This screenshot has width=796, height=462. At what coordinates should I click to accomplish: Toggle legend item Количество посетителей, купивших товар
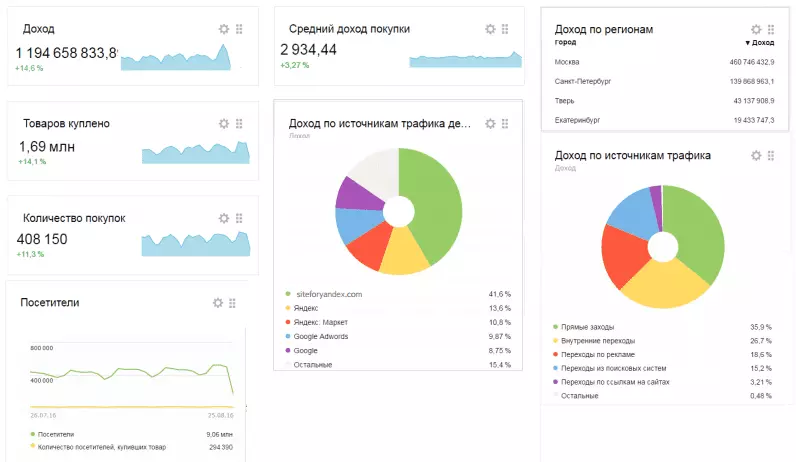pyautogui.click(x=100, y=447)
